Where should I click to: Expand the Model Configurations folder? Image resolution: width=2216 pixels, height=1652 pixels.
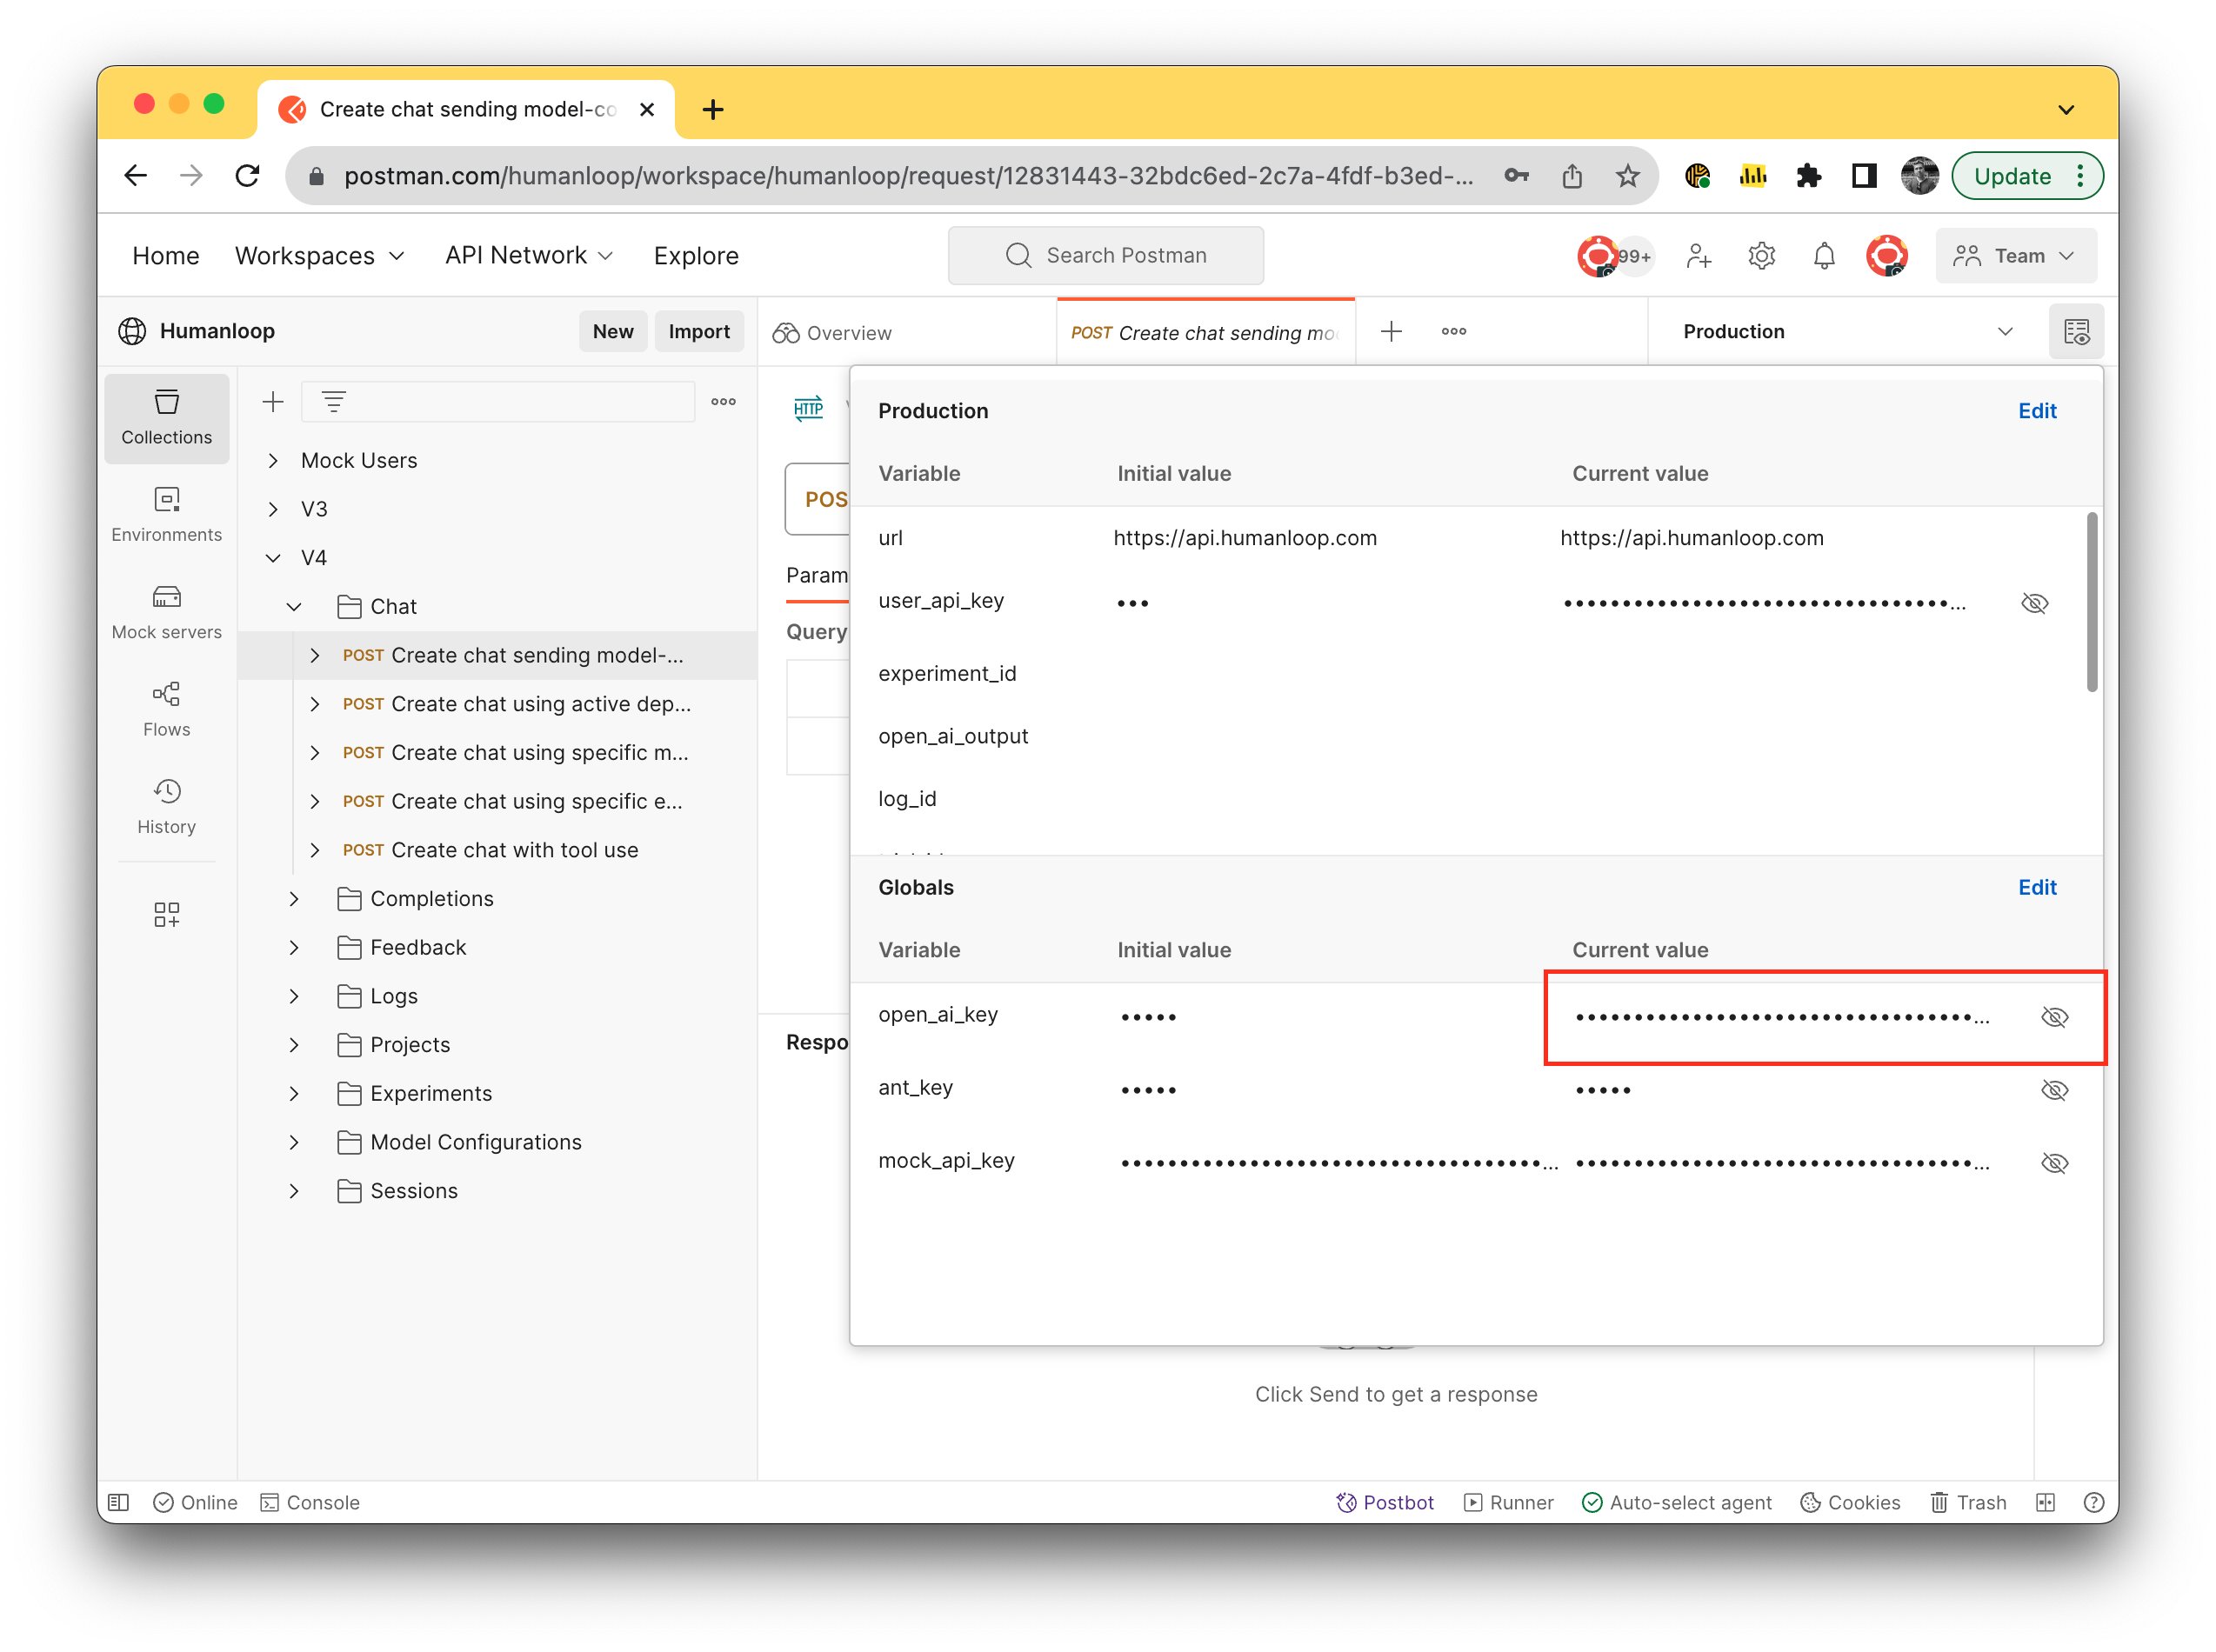[293, 1142]
